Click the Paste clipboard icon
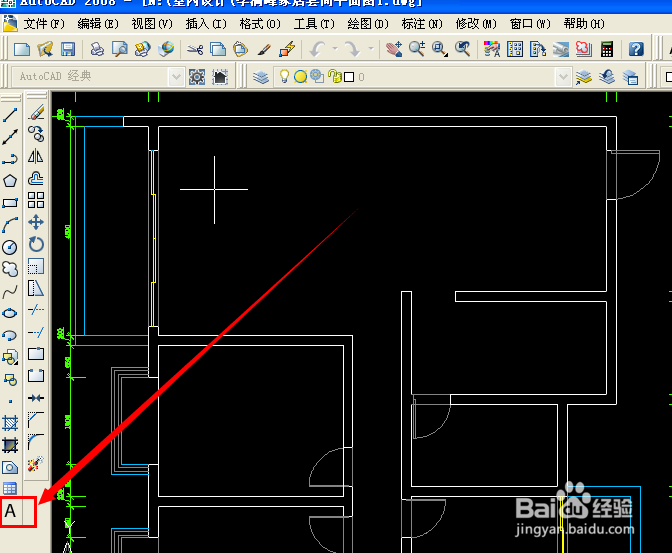Viewport: 672px width, 553px height. (x=240, y=49)
